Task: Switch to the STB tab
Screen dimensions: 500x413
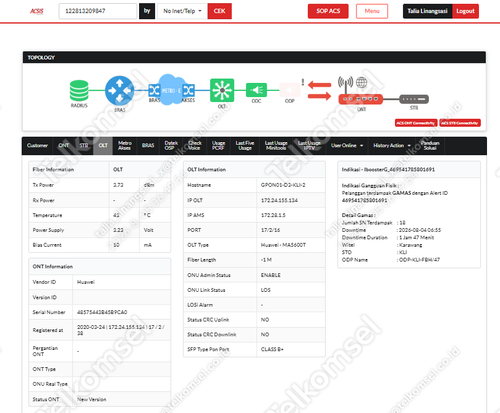Action: pos(83,146)
